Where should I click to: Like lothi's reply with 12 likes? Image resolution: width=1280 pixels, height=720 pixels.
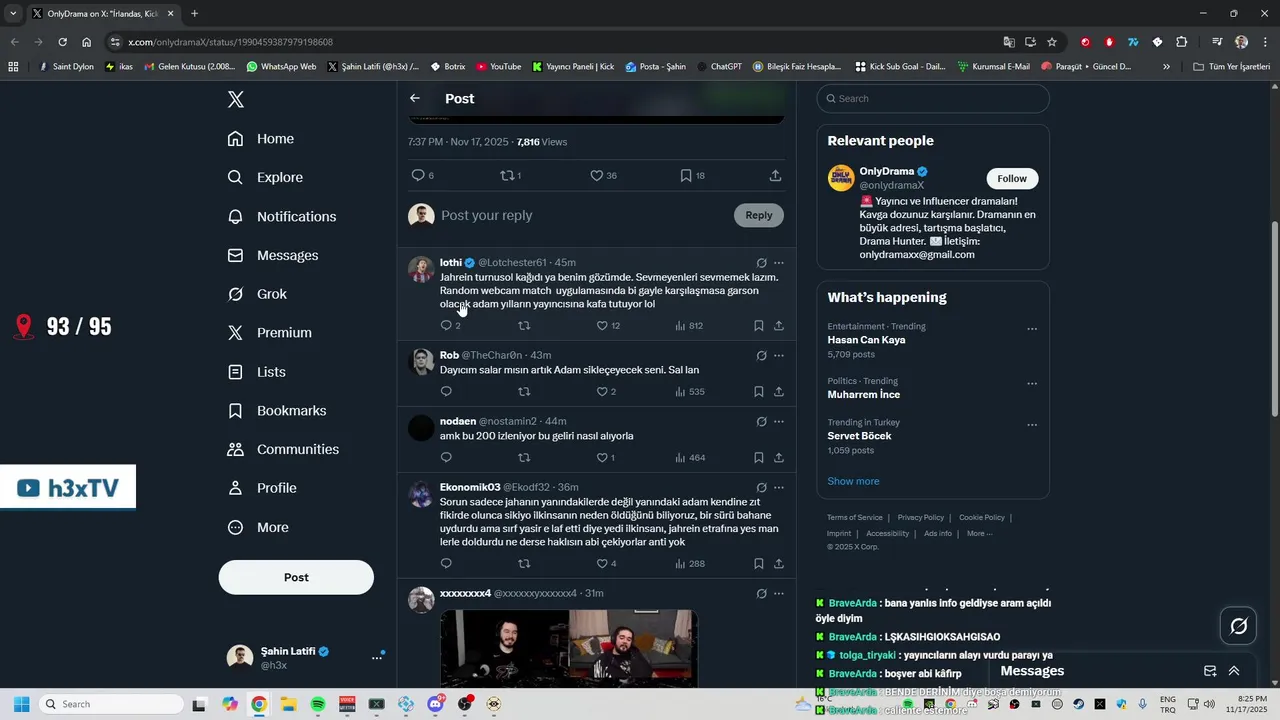[x=608, y=326]
